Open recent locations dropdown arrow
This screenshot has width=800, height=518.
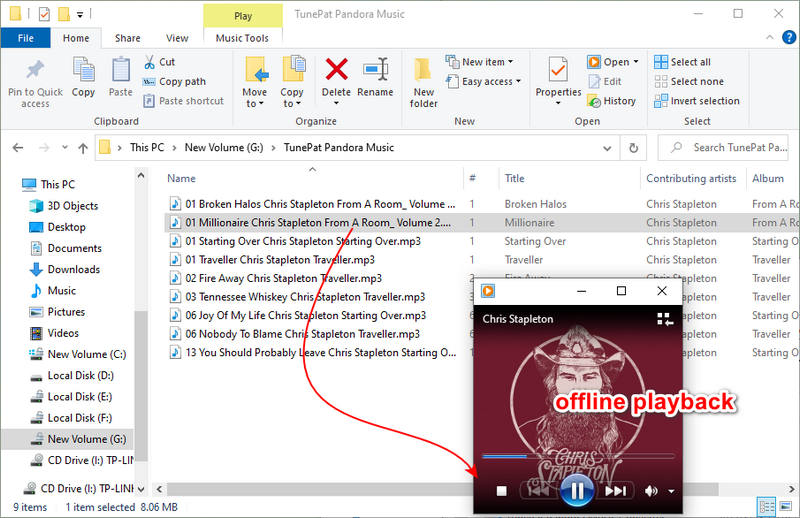coord(64,147)
